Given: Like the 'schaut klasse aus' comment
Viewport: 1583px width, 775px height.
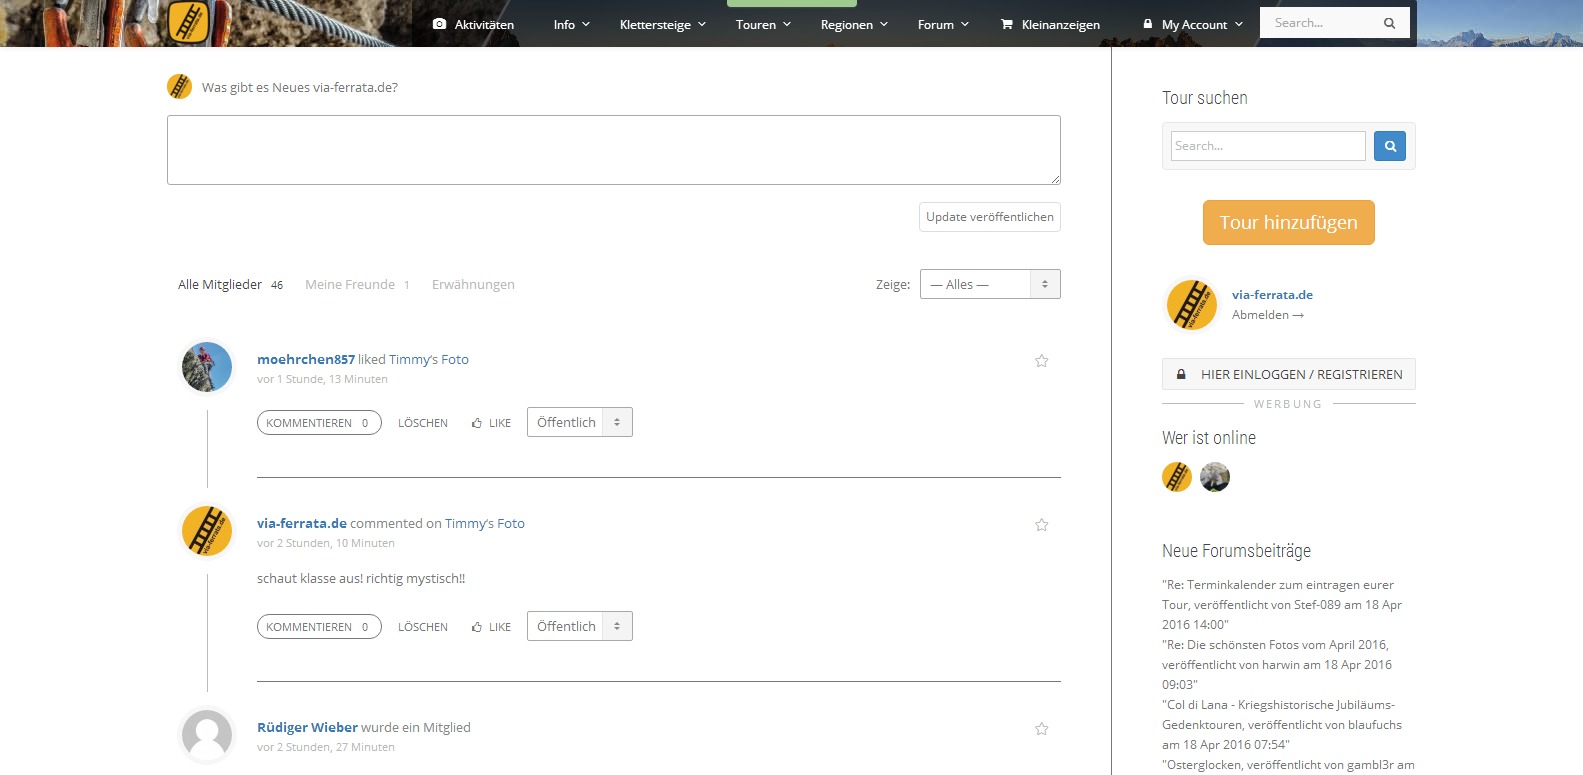Looking at the screenshot, I should 491,627.
